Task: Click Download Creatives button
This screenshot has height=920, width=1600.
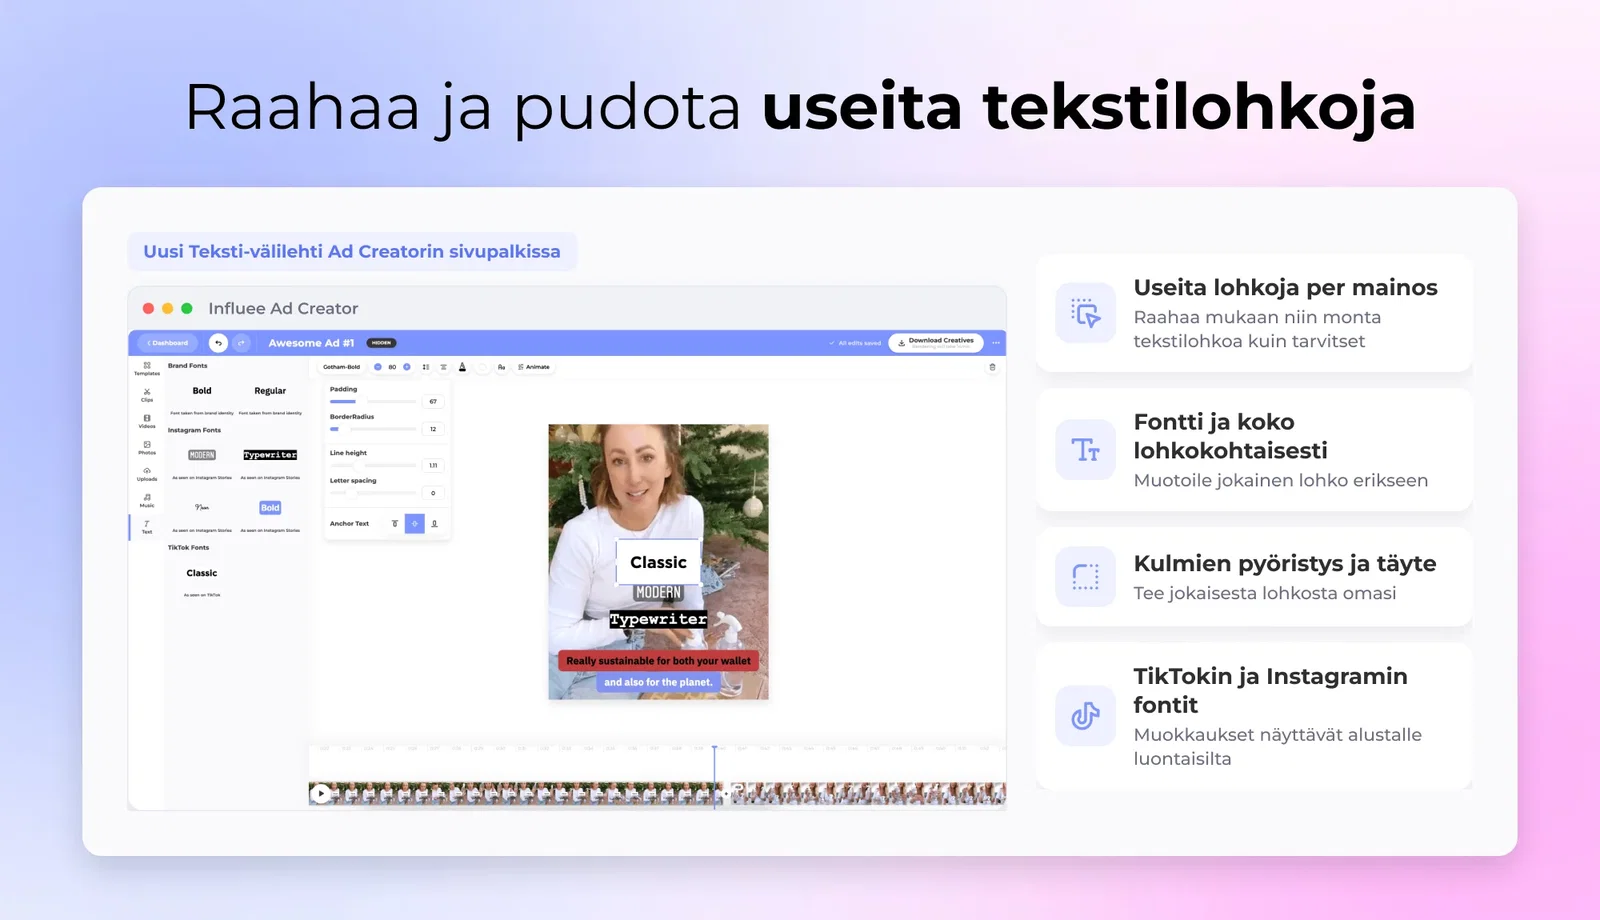Action: (936, 342)
